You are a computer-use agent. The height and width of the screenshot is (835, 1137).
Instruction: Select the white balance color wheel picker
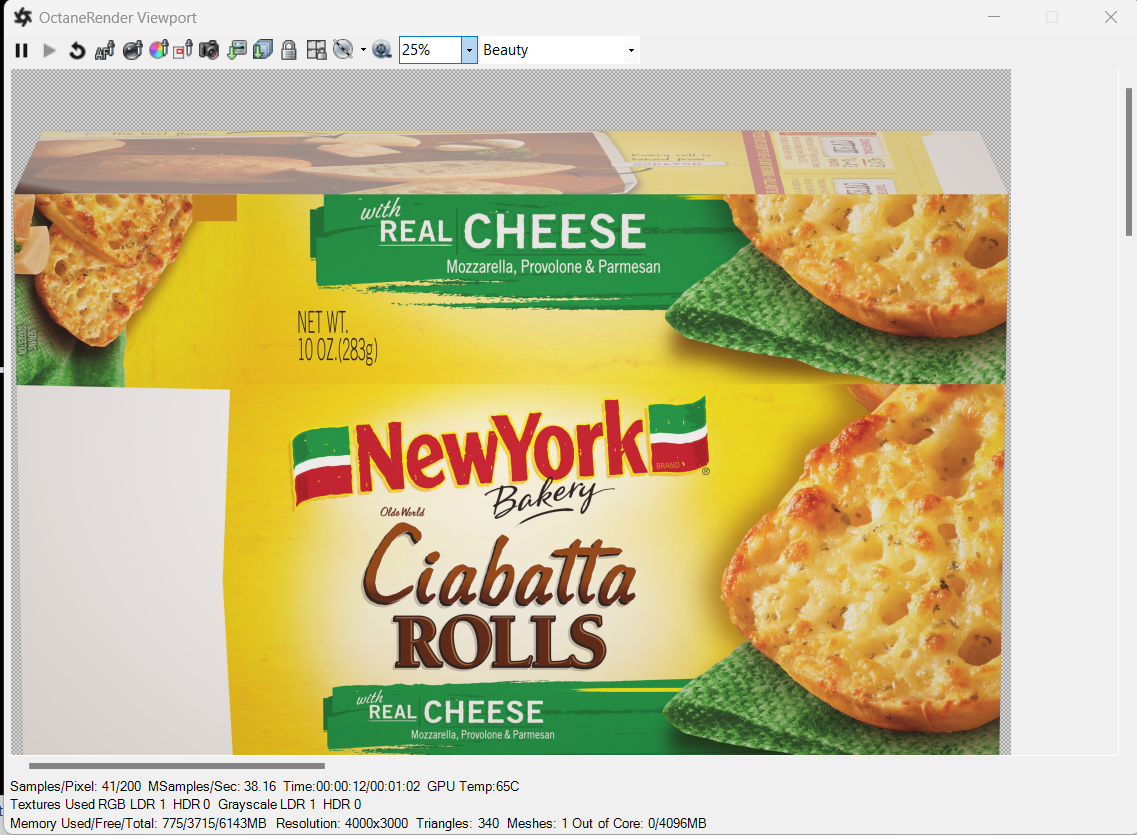point(159,50)
